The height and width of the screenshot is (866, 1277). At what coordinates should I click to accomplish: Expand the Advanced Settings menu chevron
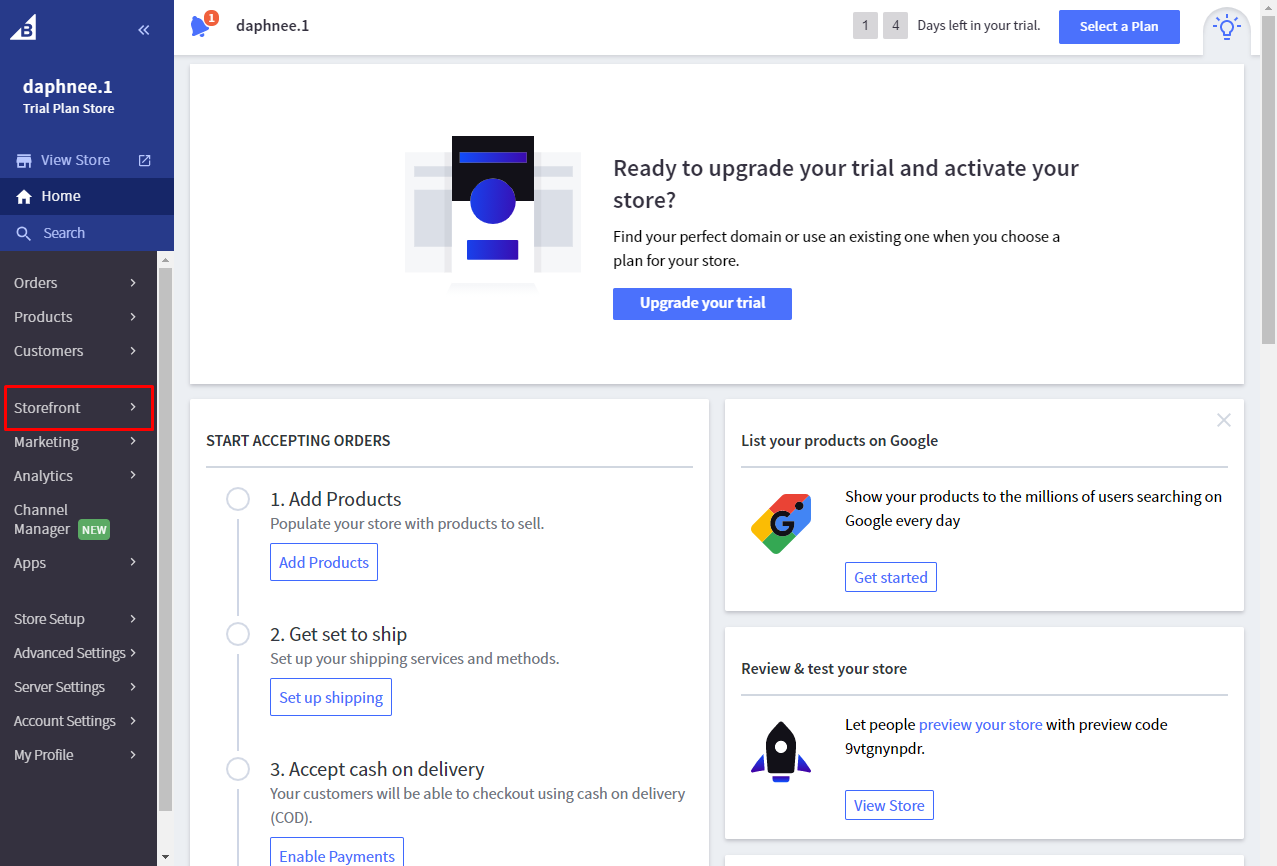pyautogui.click(x=133, y=652)
